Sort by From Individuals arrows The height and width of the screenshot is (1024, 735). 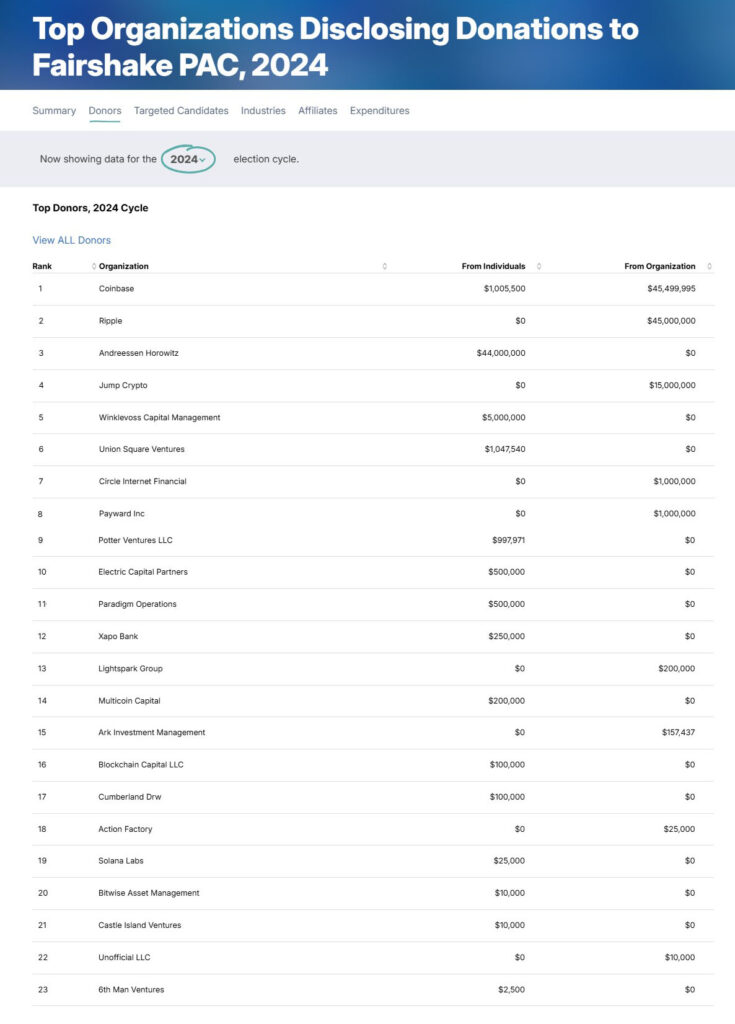[539, 266]
